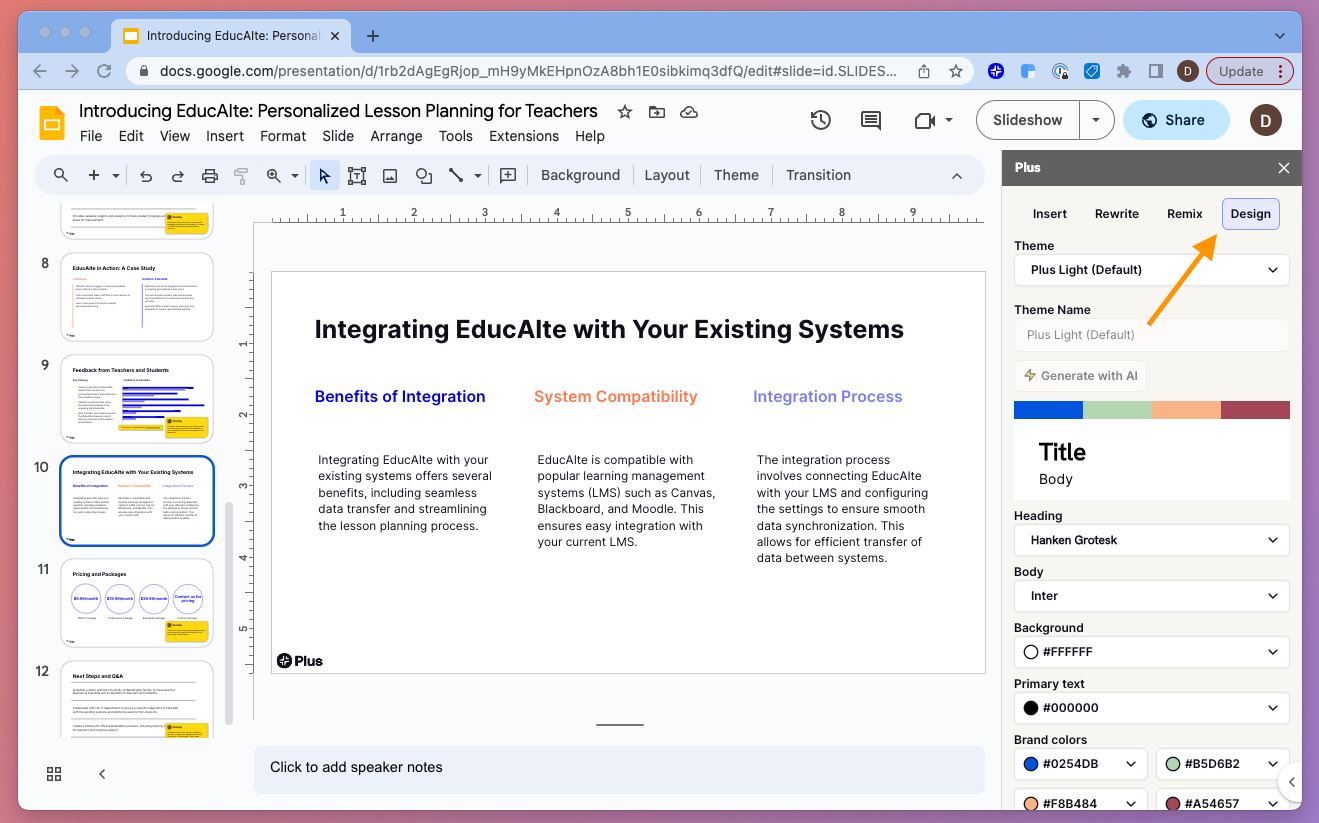Click the Generate with AI button
This screenshot has height=823, width=1319.
[1080, 376]
